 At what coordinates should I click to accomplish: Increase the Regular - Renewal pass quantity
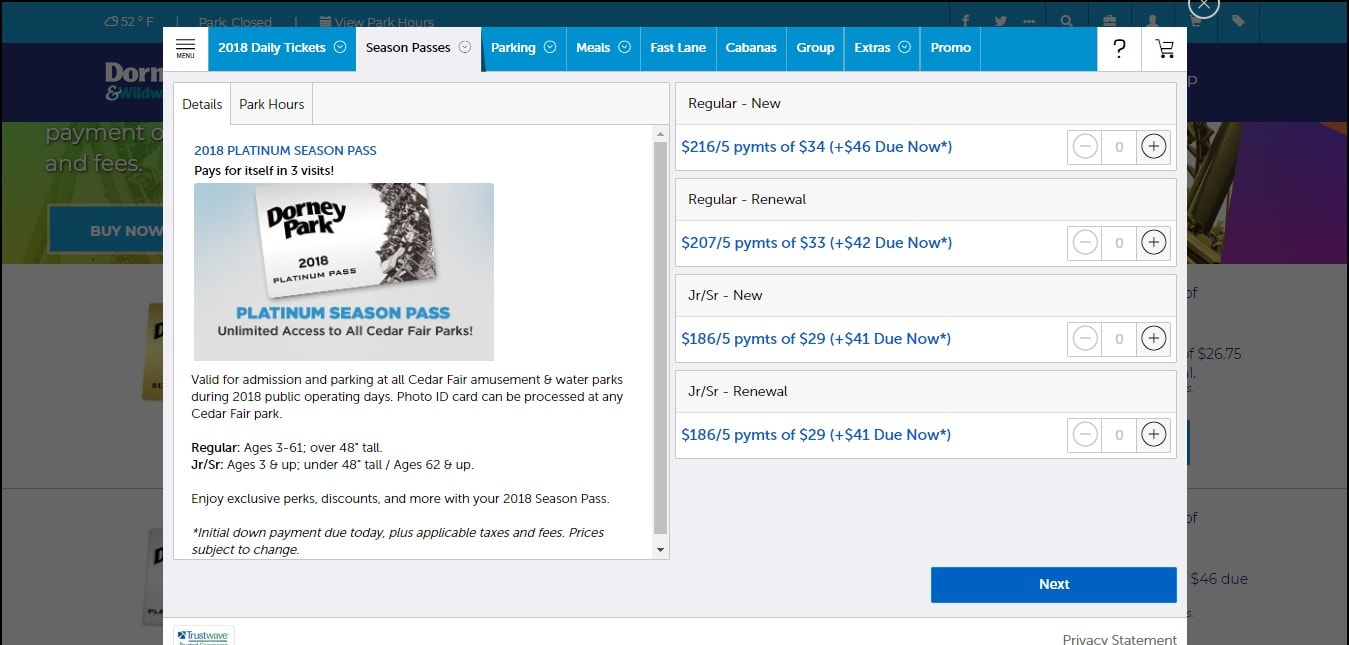[1153, 243]
